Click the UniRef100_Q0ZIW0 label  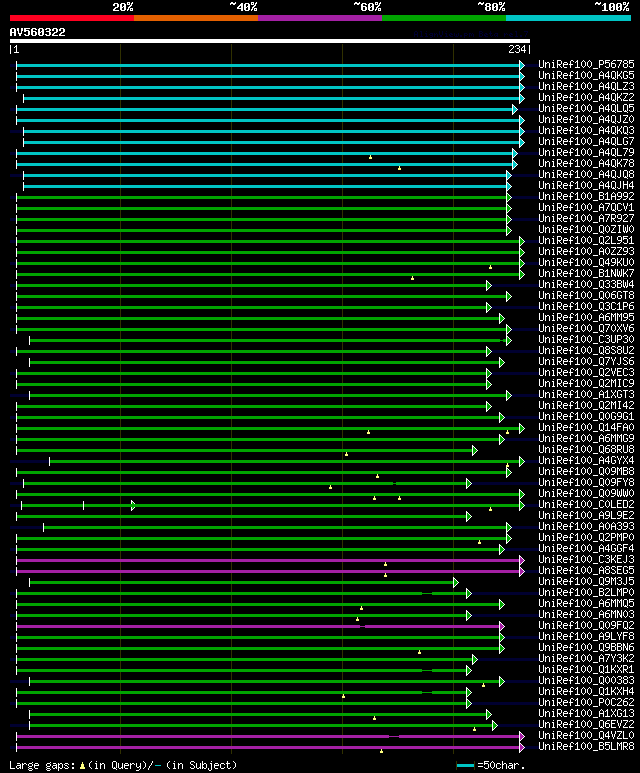586,229
